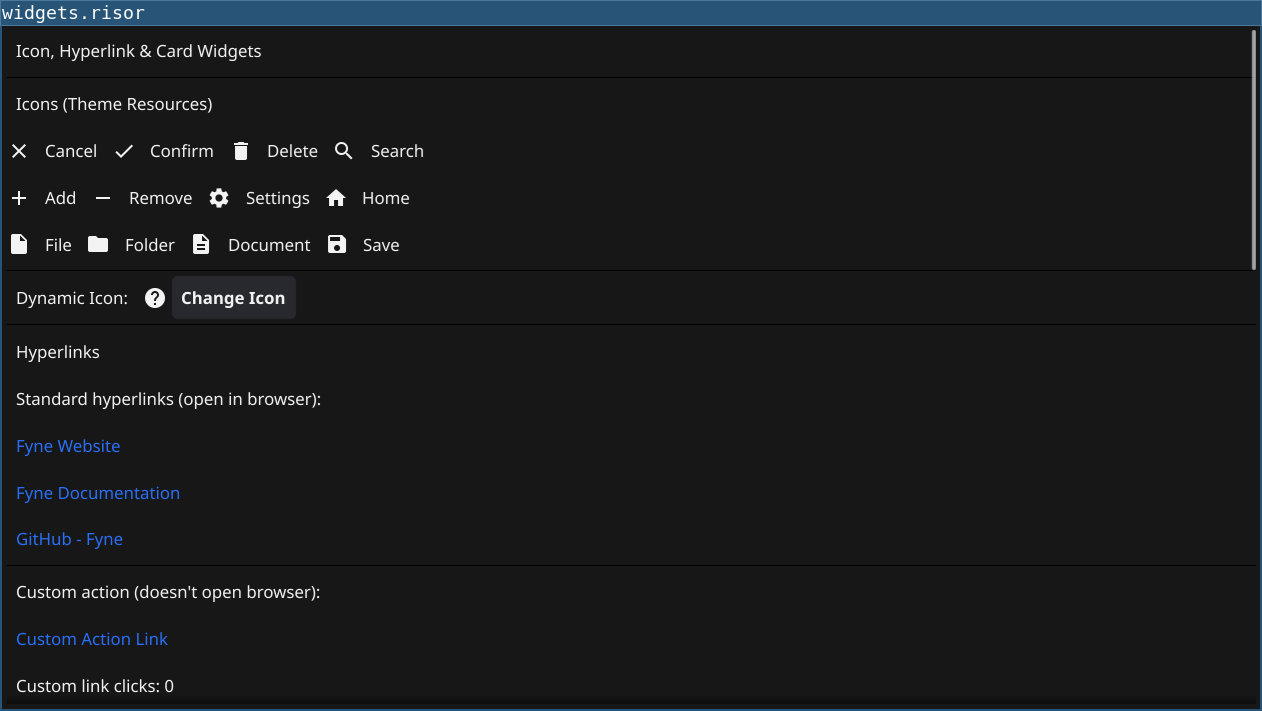Click the 'Document' label text

[269, 245]
